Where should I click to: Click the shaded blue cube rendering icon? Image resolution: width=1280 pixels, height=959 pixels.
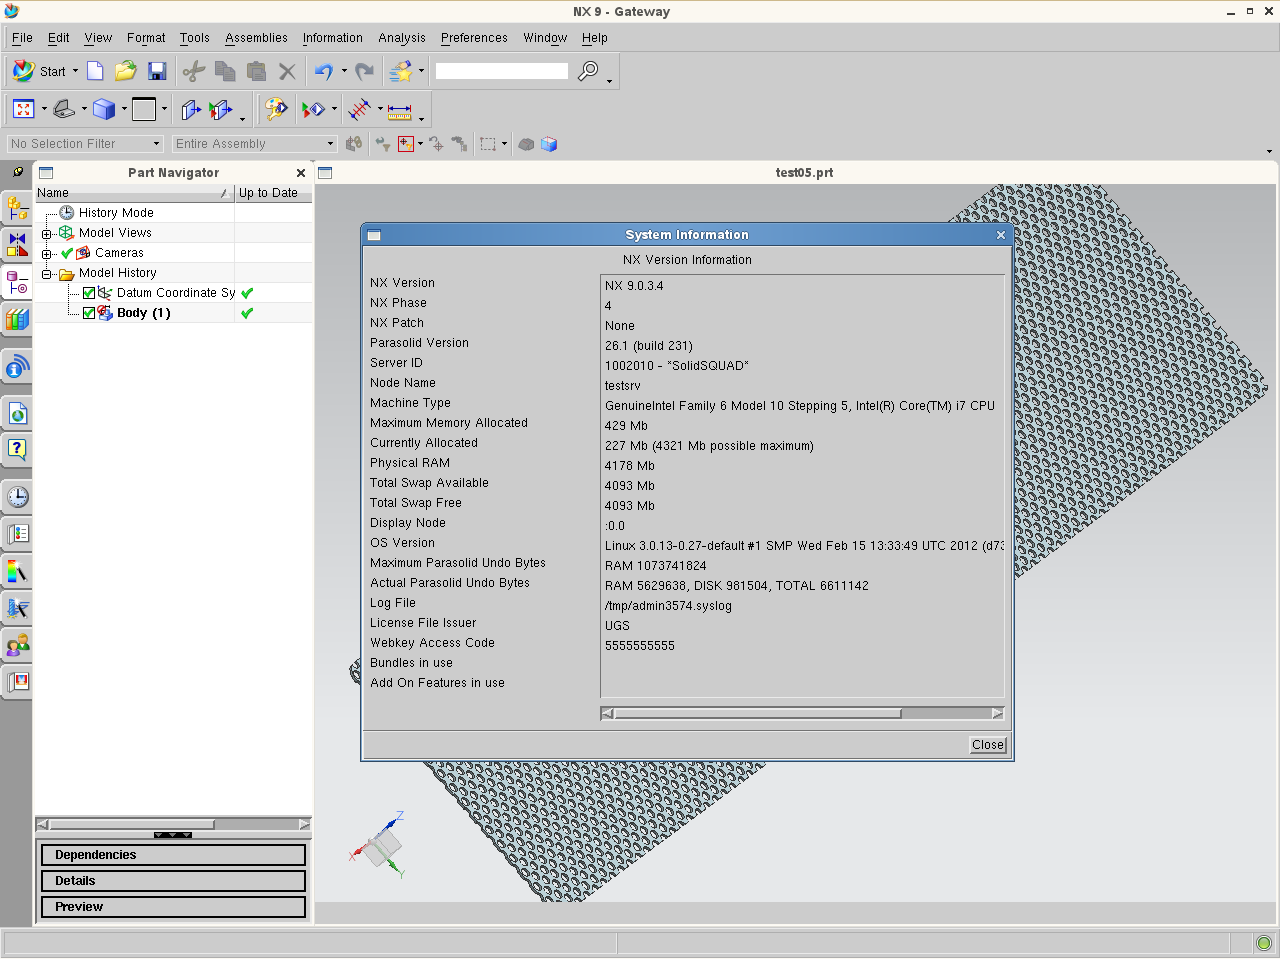tap(104, 109)
